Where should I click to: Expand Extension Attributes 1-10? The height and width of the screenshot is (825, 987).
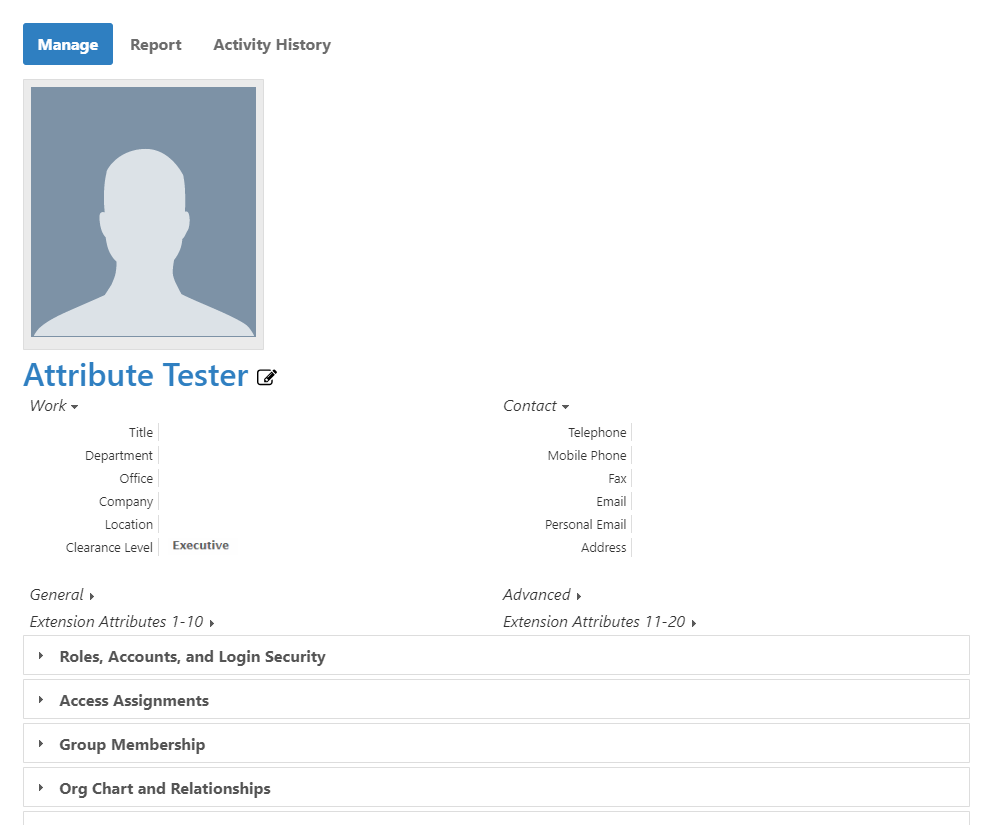tap(121, 622)
